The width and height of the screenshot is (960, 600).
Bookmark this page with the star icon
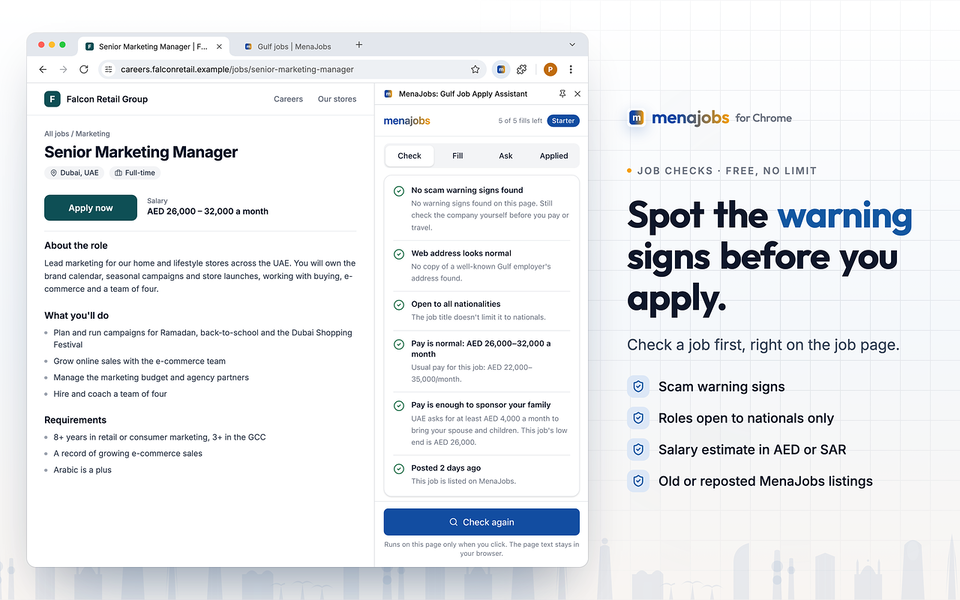(x=475, y=70)
